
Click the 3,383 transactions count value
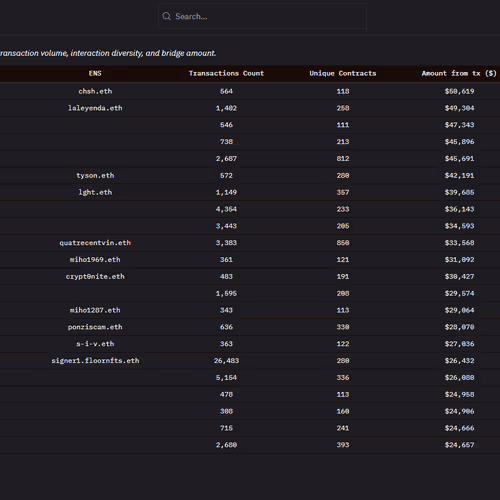pyautogui.click(x=226, y=243)
